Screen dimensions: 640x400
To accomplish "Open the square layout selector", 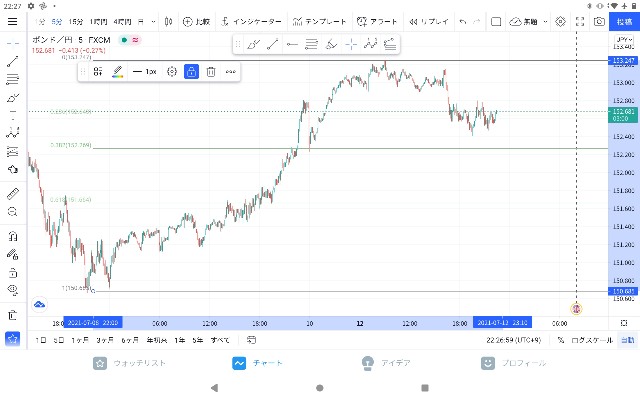I will coord(496,22).
